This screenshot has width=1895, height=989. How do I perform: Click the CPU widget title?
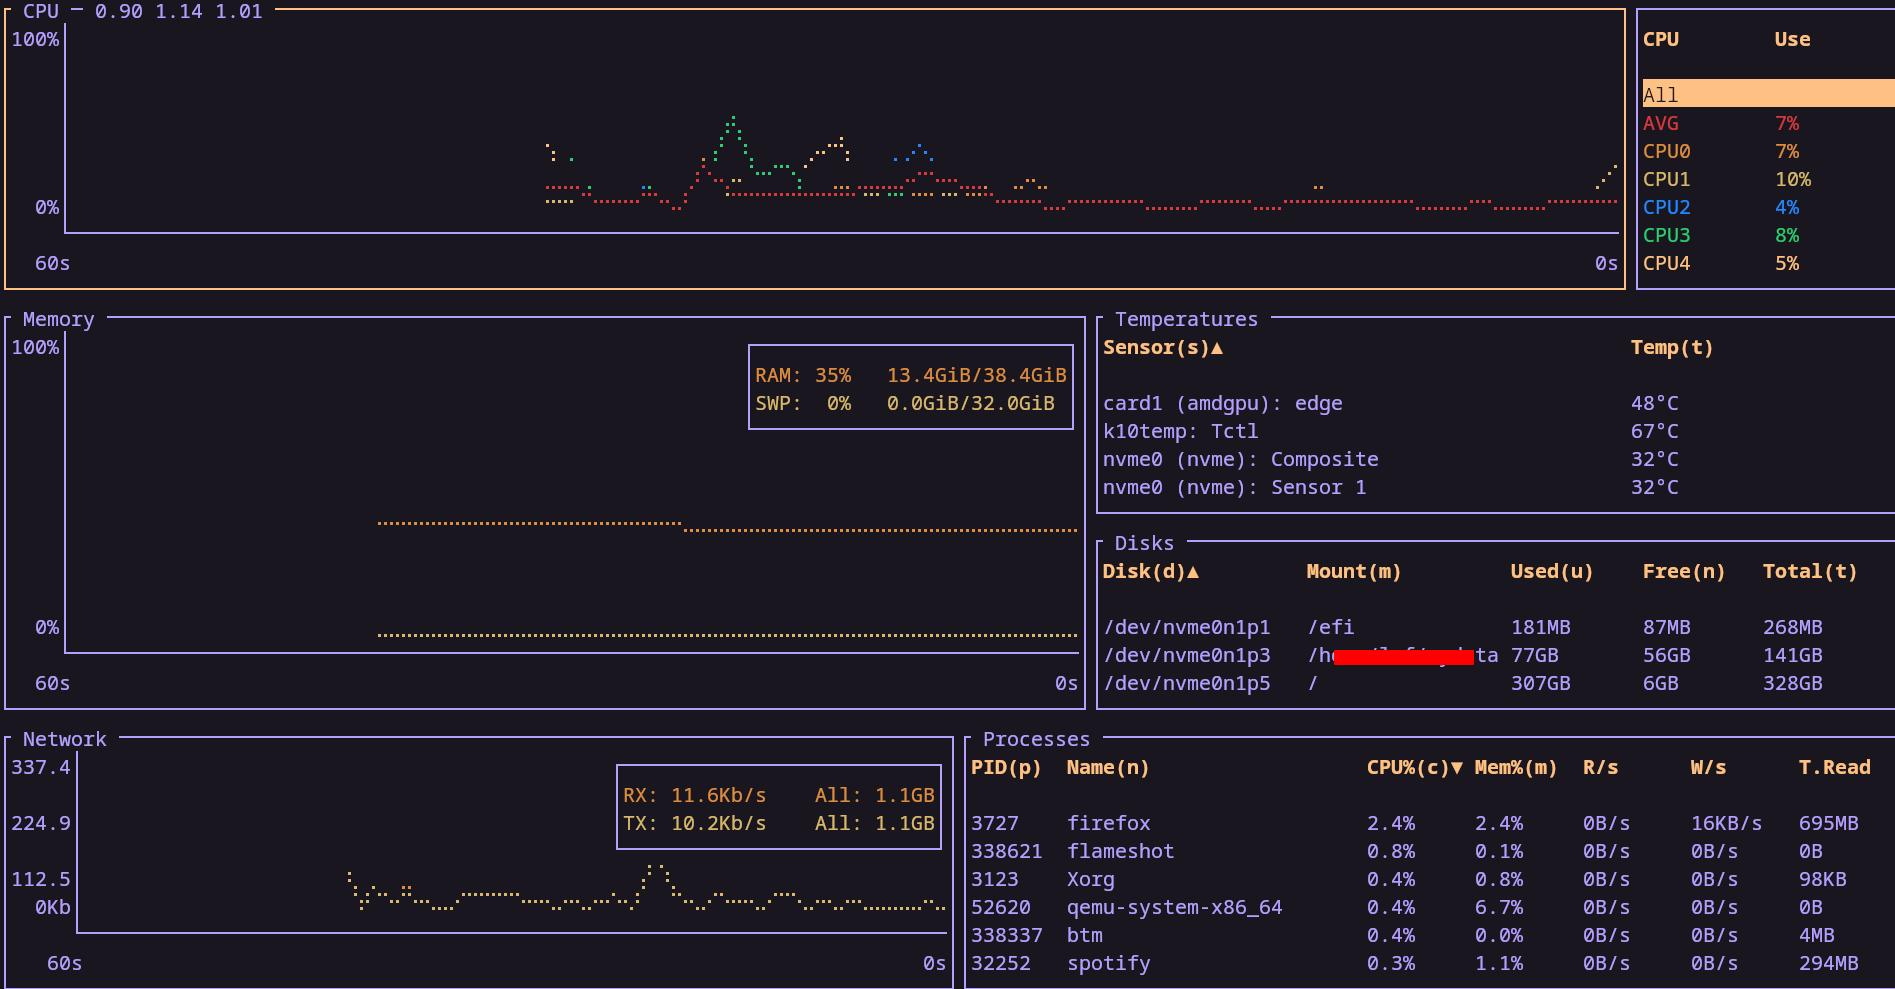point(41,11)
